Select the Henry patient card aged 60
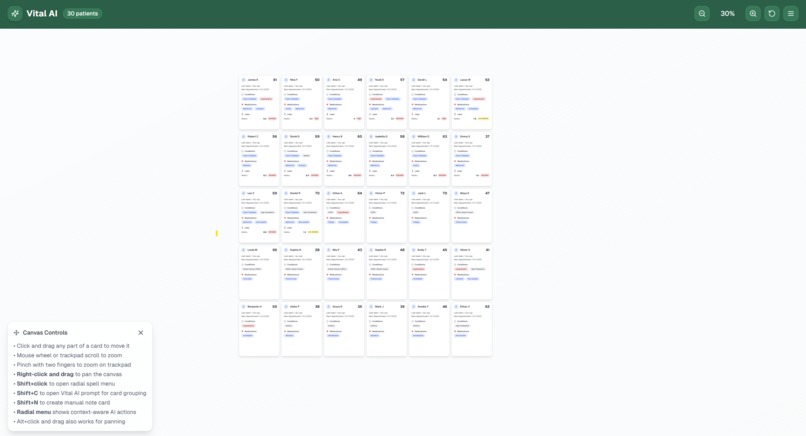Image resolution: width=806 pixels, height=436 pixels. point(344,157)
